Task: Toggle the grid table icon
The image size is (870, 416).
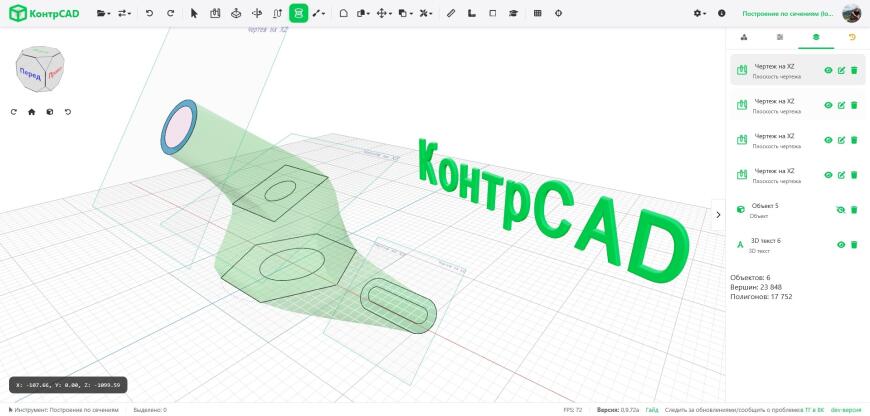Action: (537, 13)
